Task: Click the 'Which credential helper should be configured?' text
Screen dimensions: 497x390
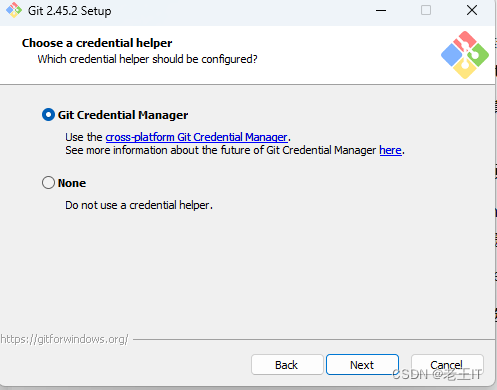Action: (147, 59)
